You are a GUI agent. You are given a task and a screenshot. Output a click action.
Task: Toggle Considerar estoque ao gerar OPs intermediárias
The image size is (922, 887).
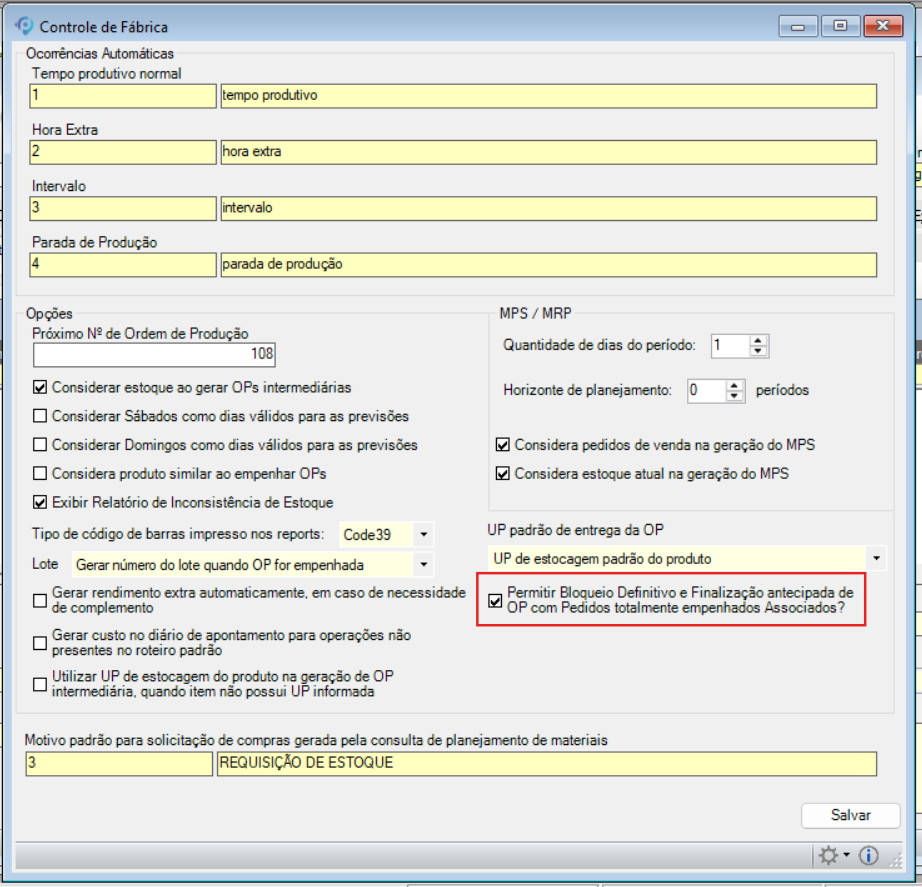coord(40,387)
